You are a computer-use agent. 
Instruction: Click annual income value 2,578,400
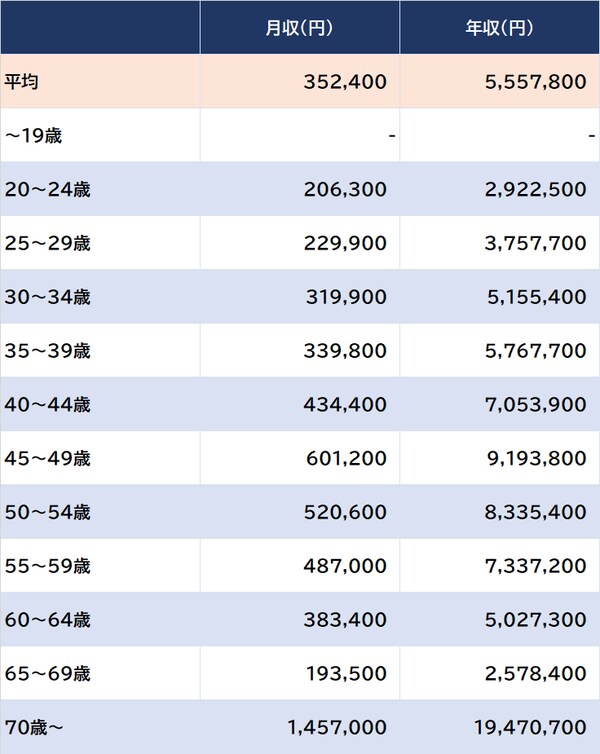coord(534,674)
